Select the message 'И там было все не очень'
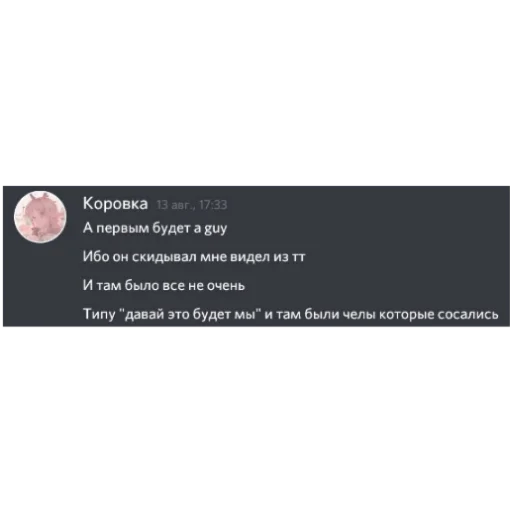The height and width of the screenshot is (512, 512). click(164, 285)
